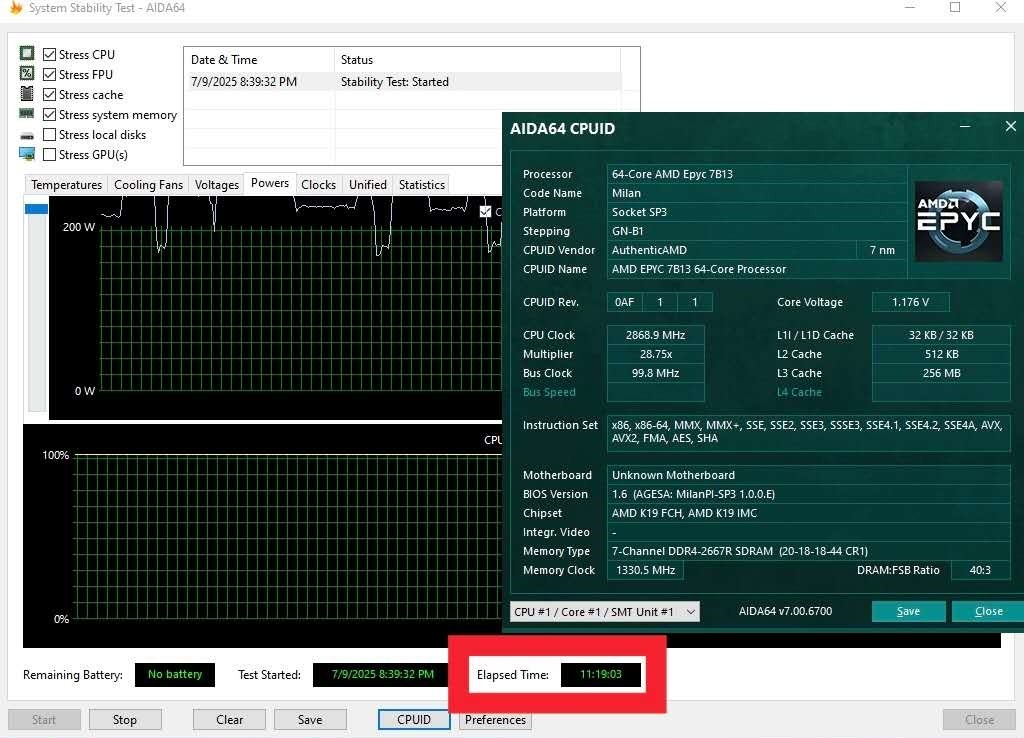Viewport: 1024px width, 738px height.
Task: Switch to the Unified tab
Action: coord(368,185)
